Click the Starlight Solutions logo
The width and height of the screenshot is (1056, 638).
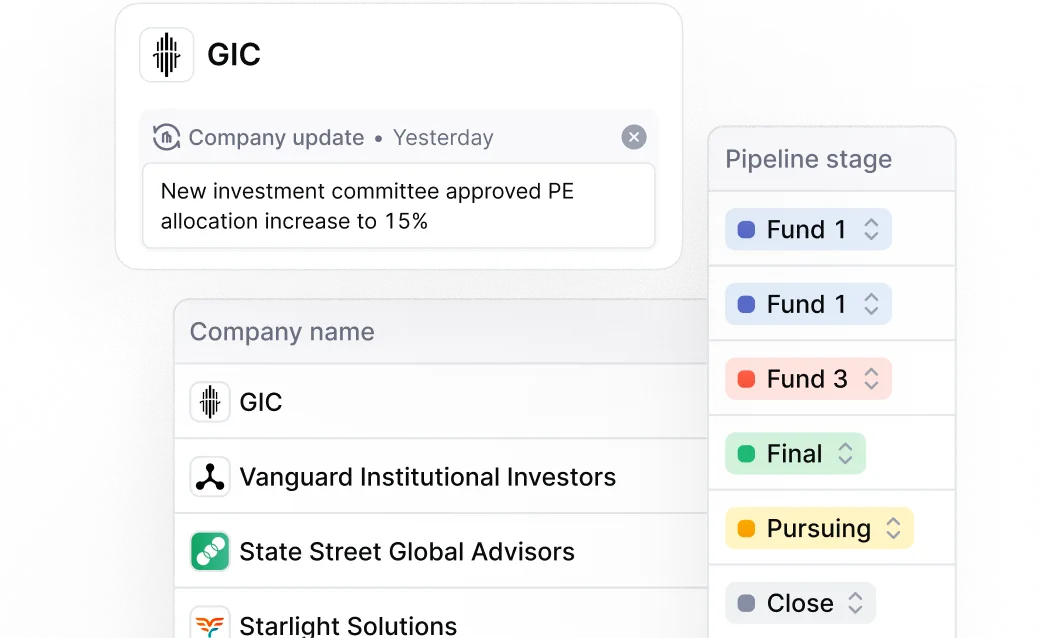point(209,624)
